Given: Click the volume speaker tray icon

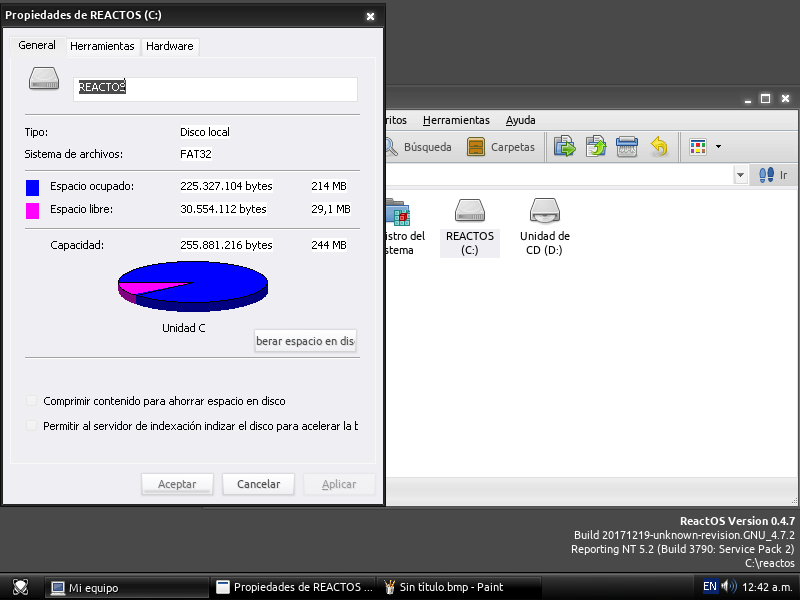Looking at the screenshot, I should tap(729, 587).
